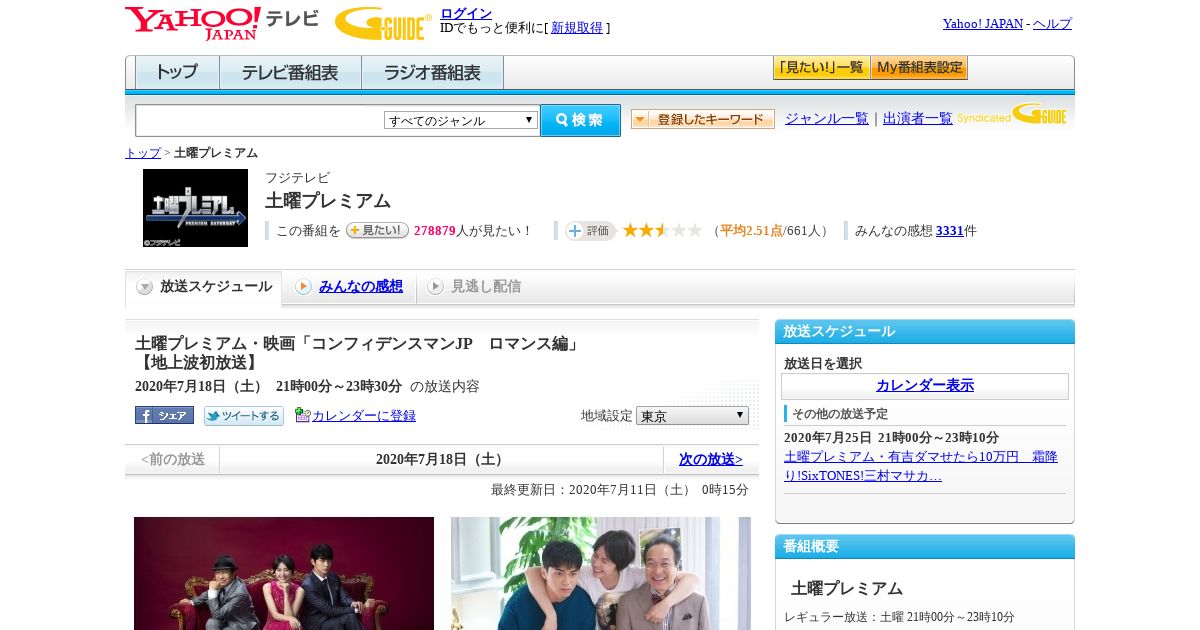Open the 地域設定 東京 dropdown
Screen dimensions: 1200x630
tap(692, 415)
